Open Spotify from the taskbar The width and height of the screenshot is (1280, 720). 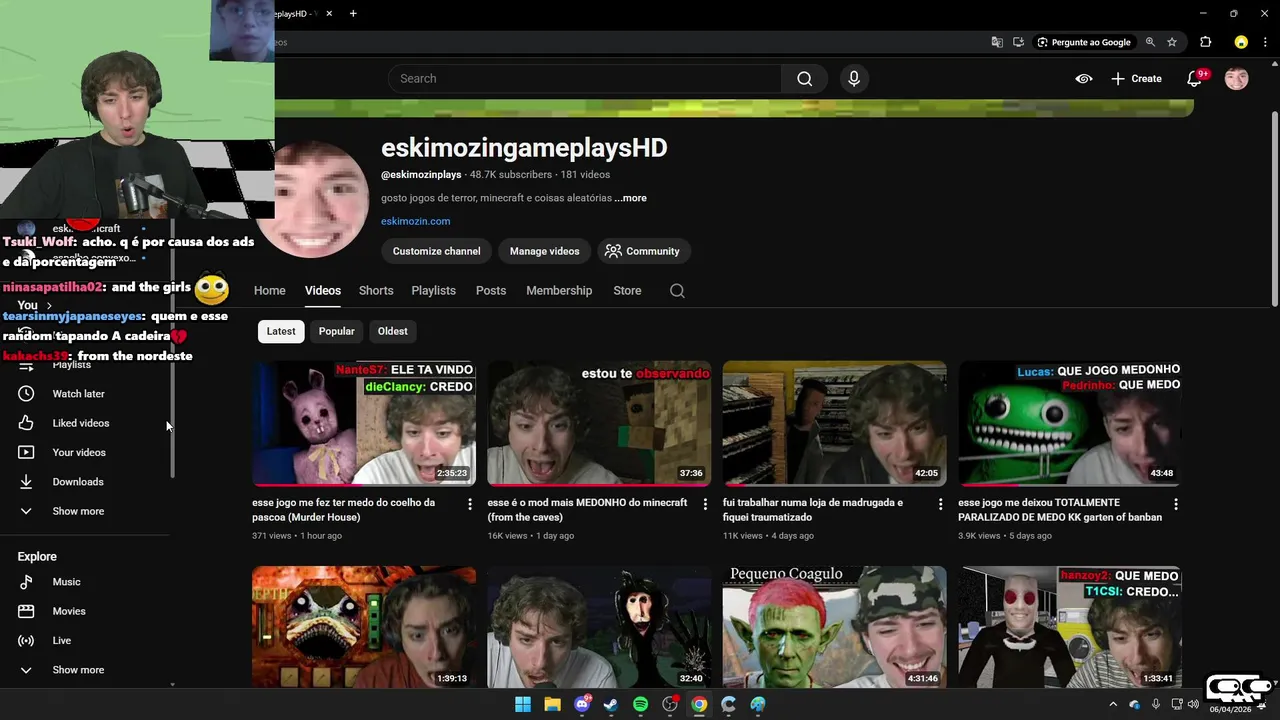click(640, 705)
